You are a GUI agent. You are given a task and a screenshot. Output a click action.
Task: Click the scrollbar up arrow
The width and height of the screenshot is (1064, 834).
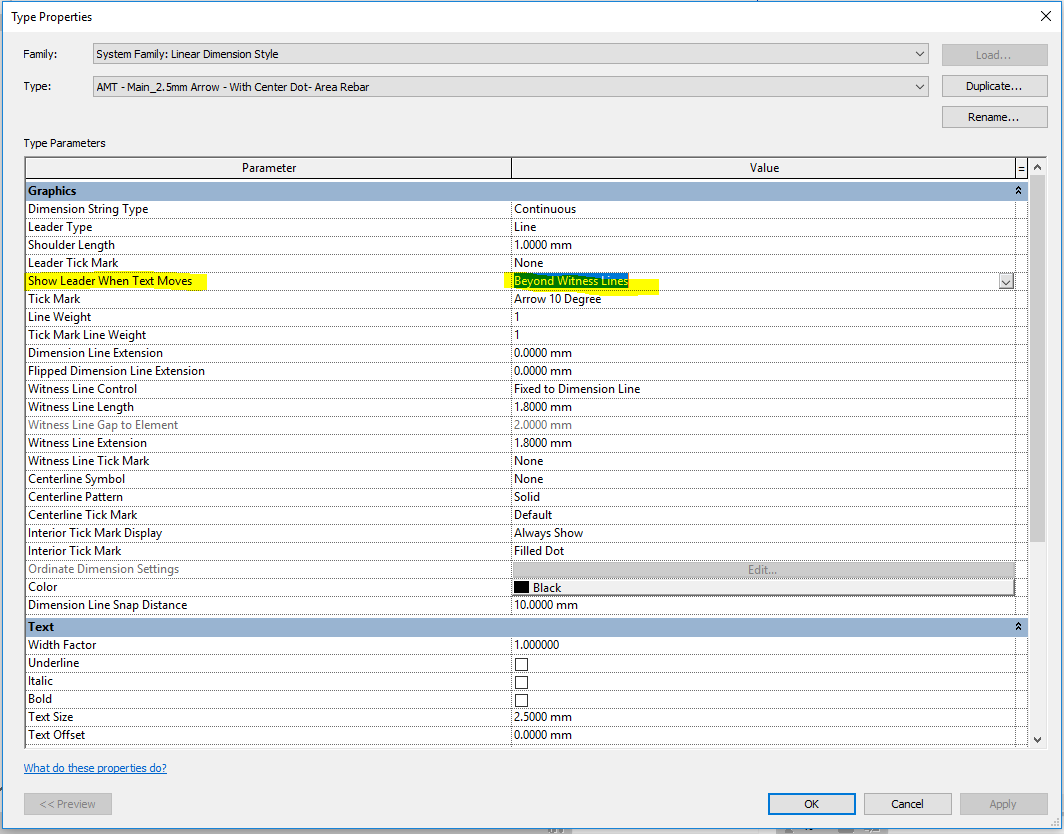(1036, 167)
